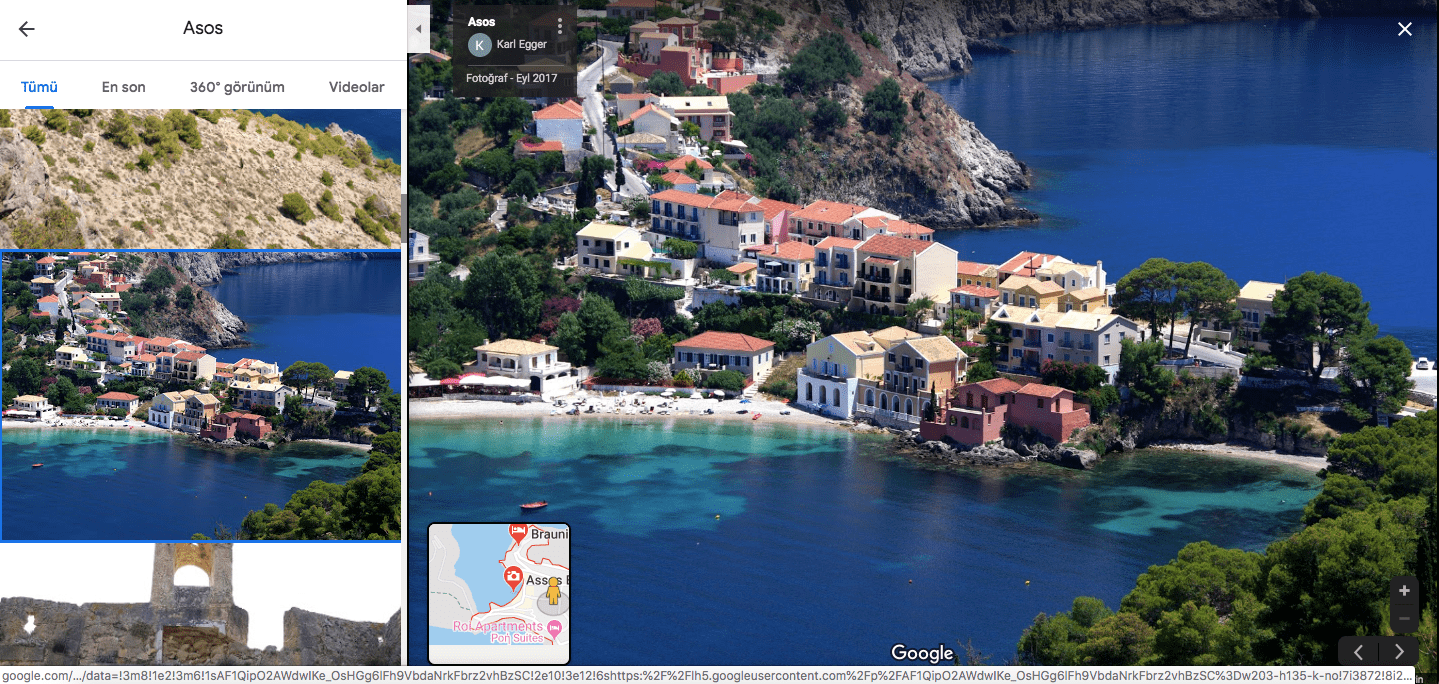Image resolution: width=1439 pixels, height=684 pixels.
Task: Advance to next photo with right chevron
Action: click(x=1399, y=652)
